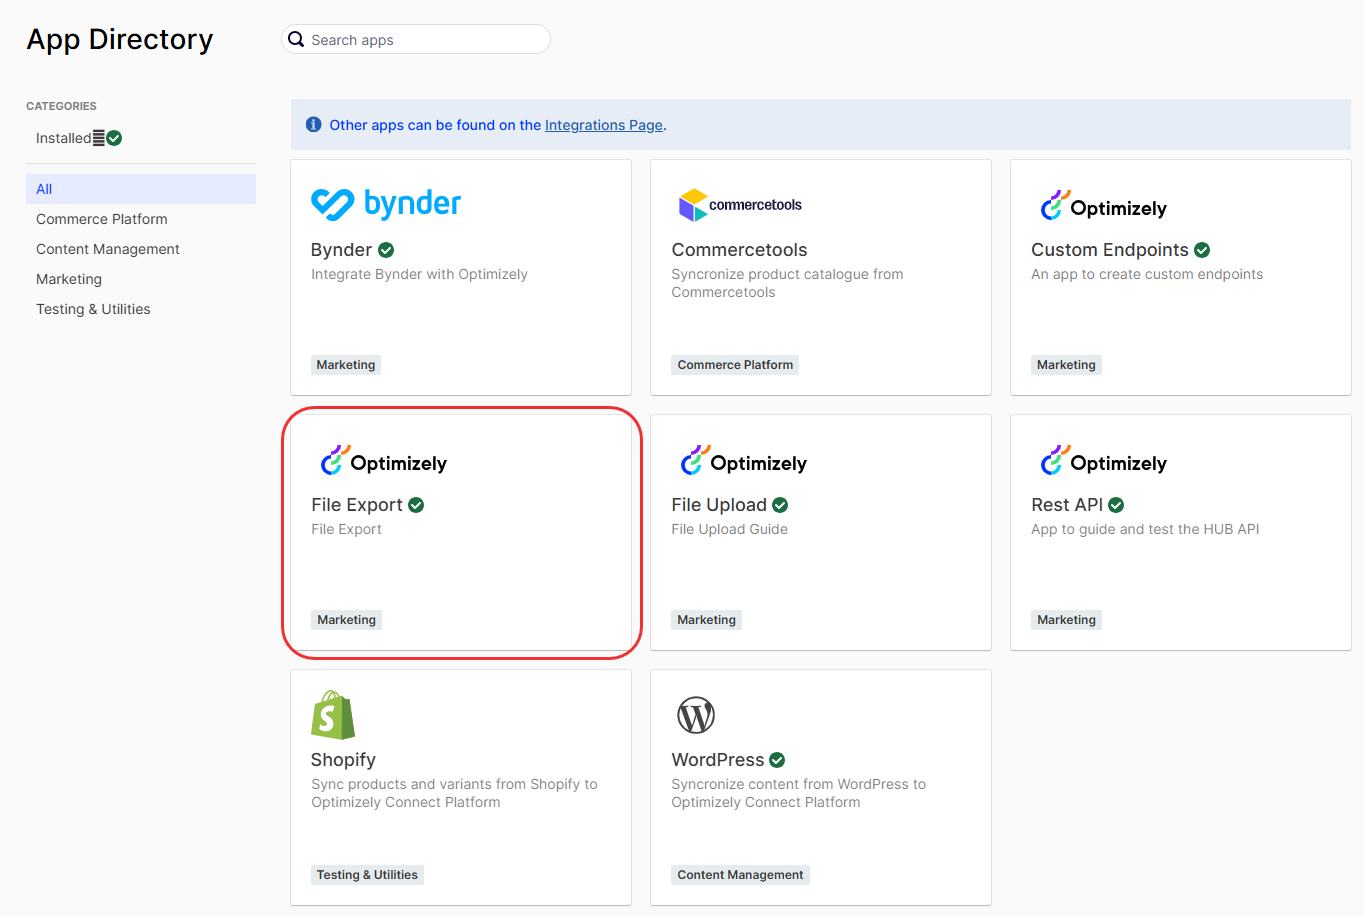
Task: Click Bynder installed checkmark badge
Action: [x=386, y=250]
